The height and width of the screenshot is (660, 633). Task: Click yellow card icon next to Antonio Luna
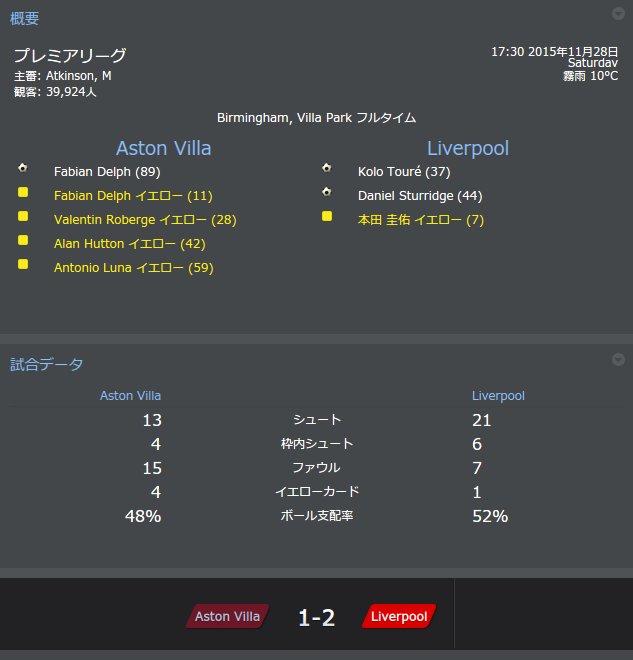(23, 264)
